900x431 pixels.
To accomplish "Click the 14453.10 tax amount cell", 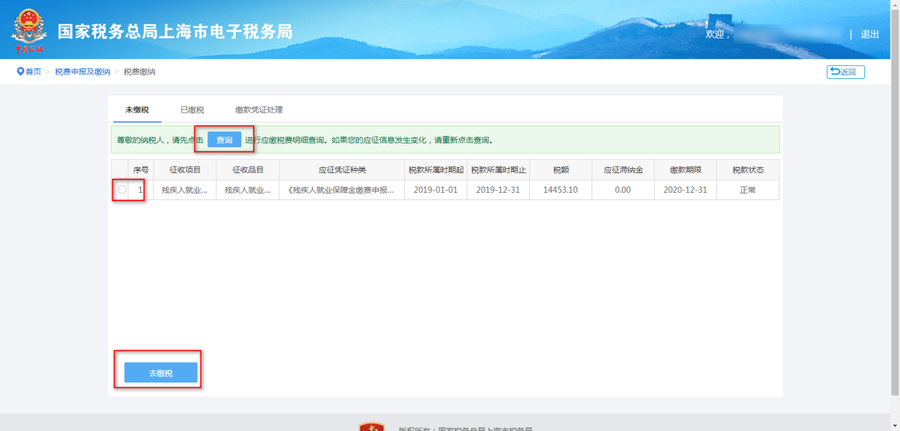I will [x=559, y=190].
